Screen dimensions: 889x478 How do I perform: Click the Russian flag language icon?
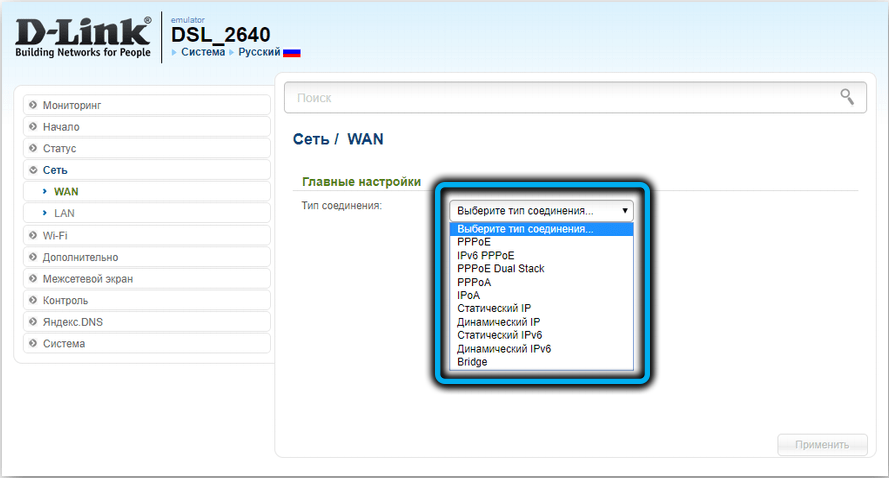tap(292, 52)
